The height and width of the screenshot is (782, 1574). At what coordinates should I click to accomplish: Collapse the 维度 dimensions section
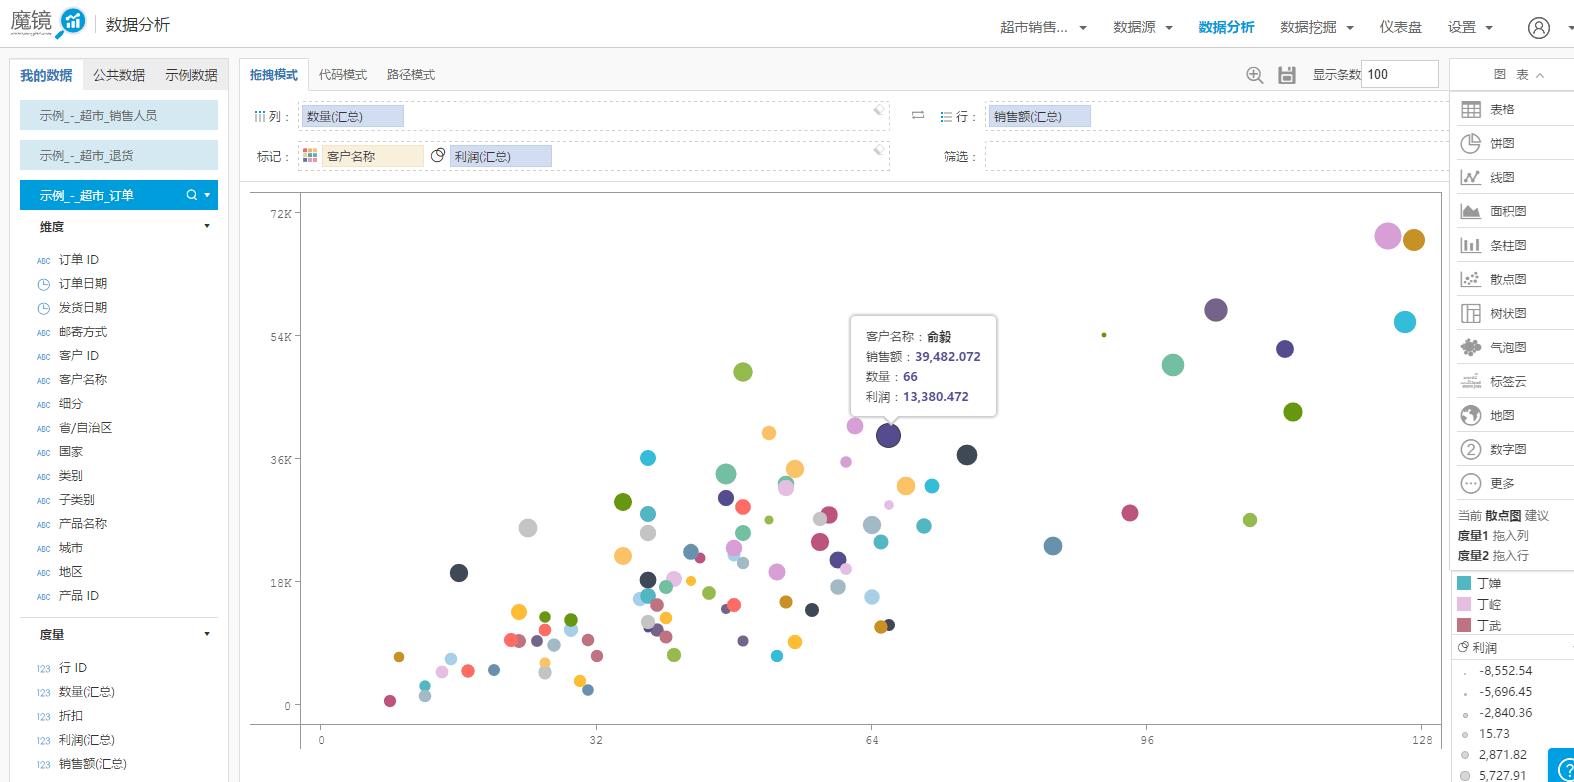click(207, 226)
